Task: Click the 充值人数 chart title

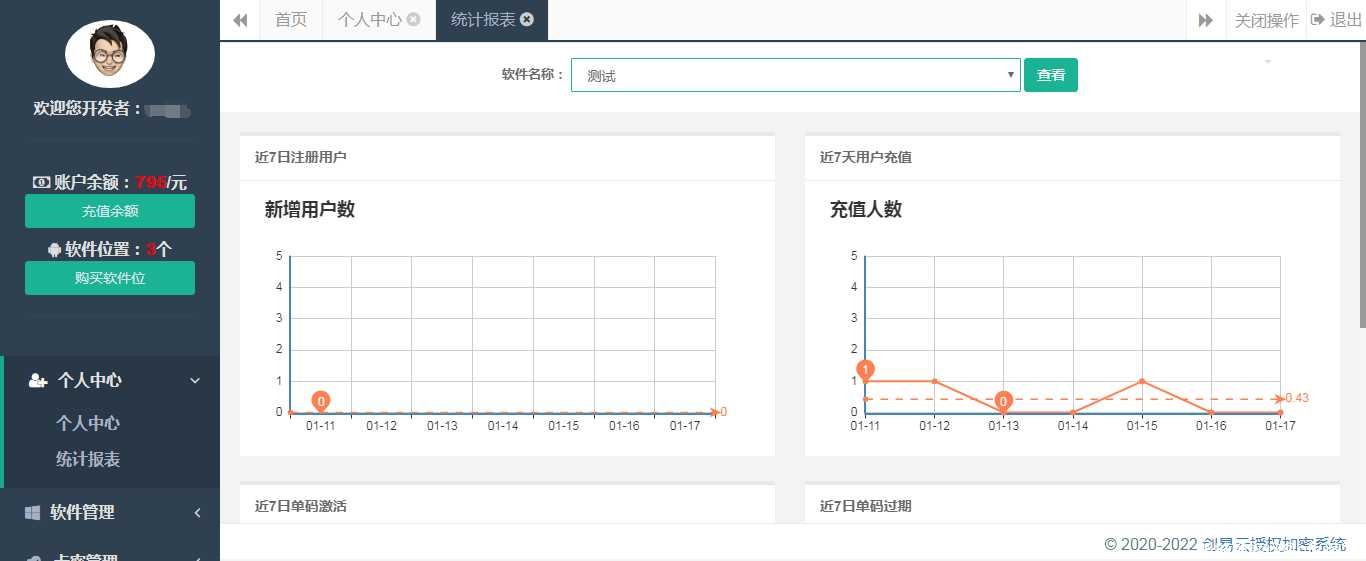Action: (866, 209)
